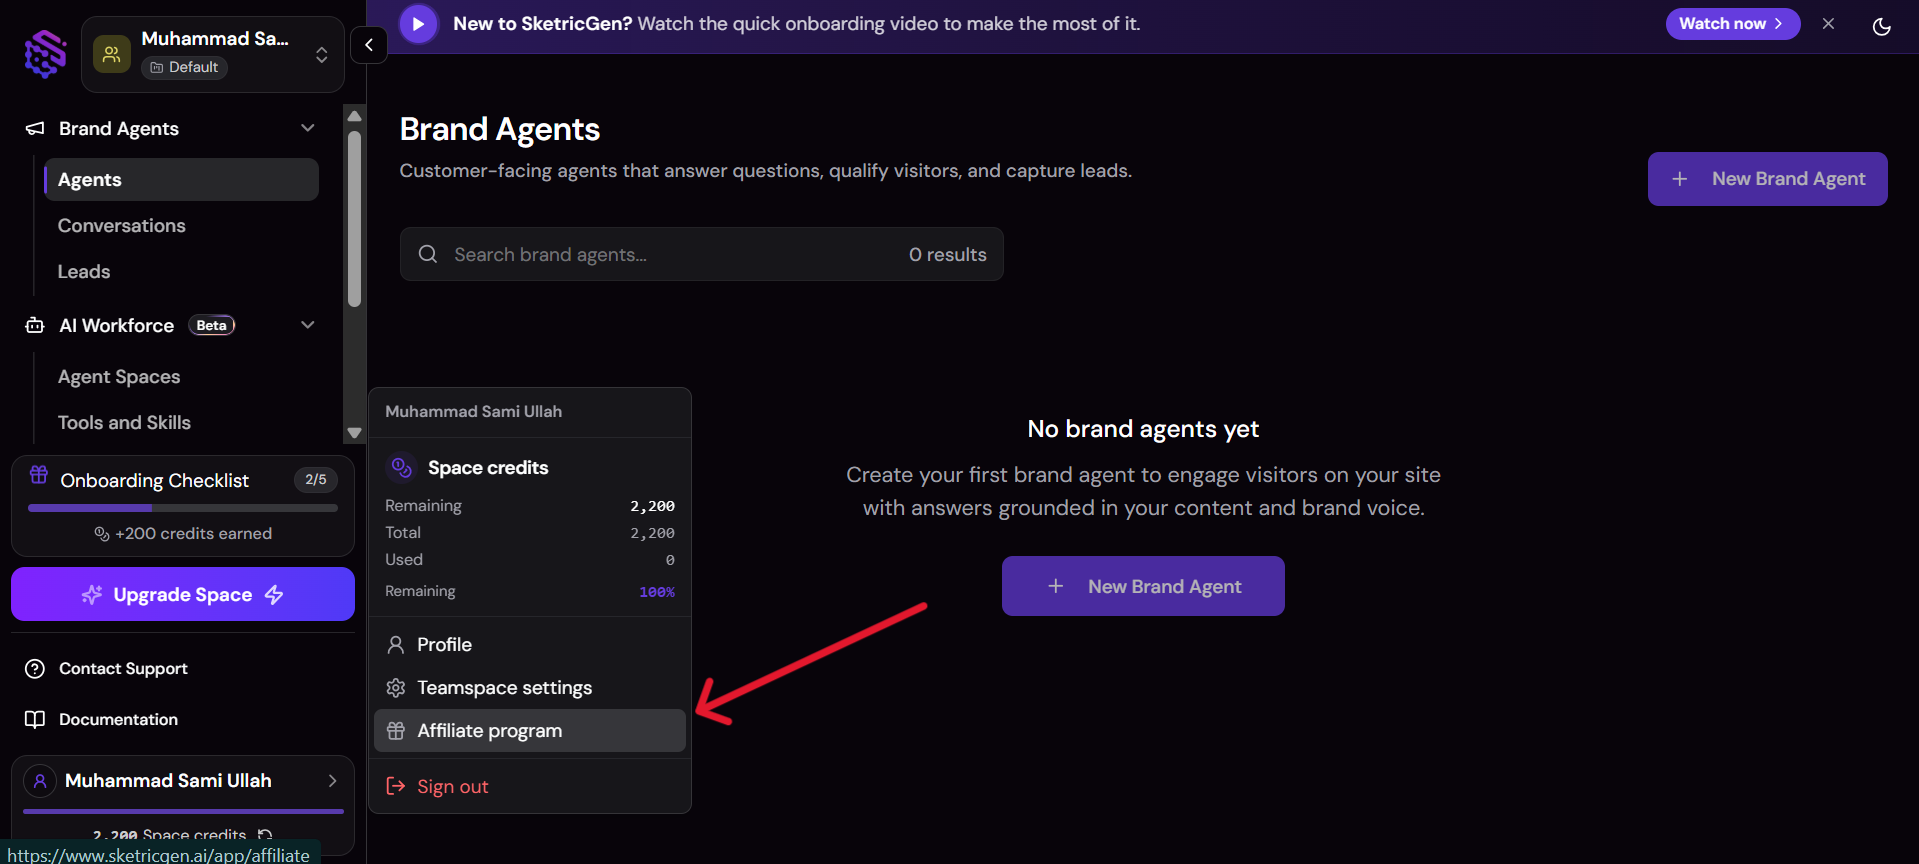Dismiss the onboarding banner
1919x864 pixels.
coord(1828,24)
